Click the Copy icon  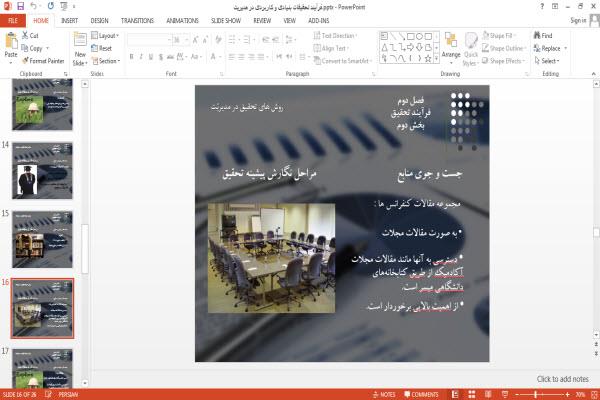(24, 48)
